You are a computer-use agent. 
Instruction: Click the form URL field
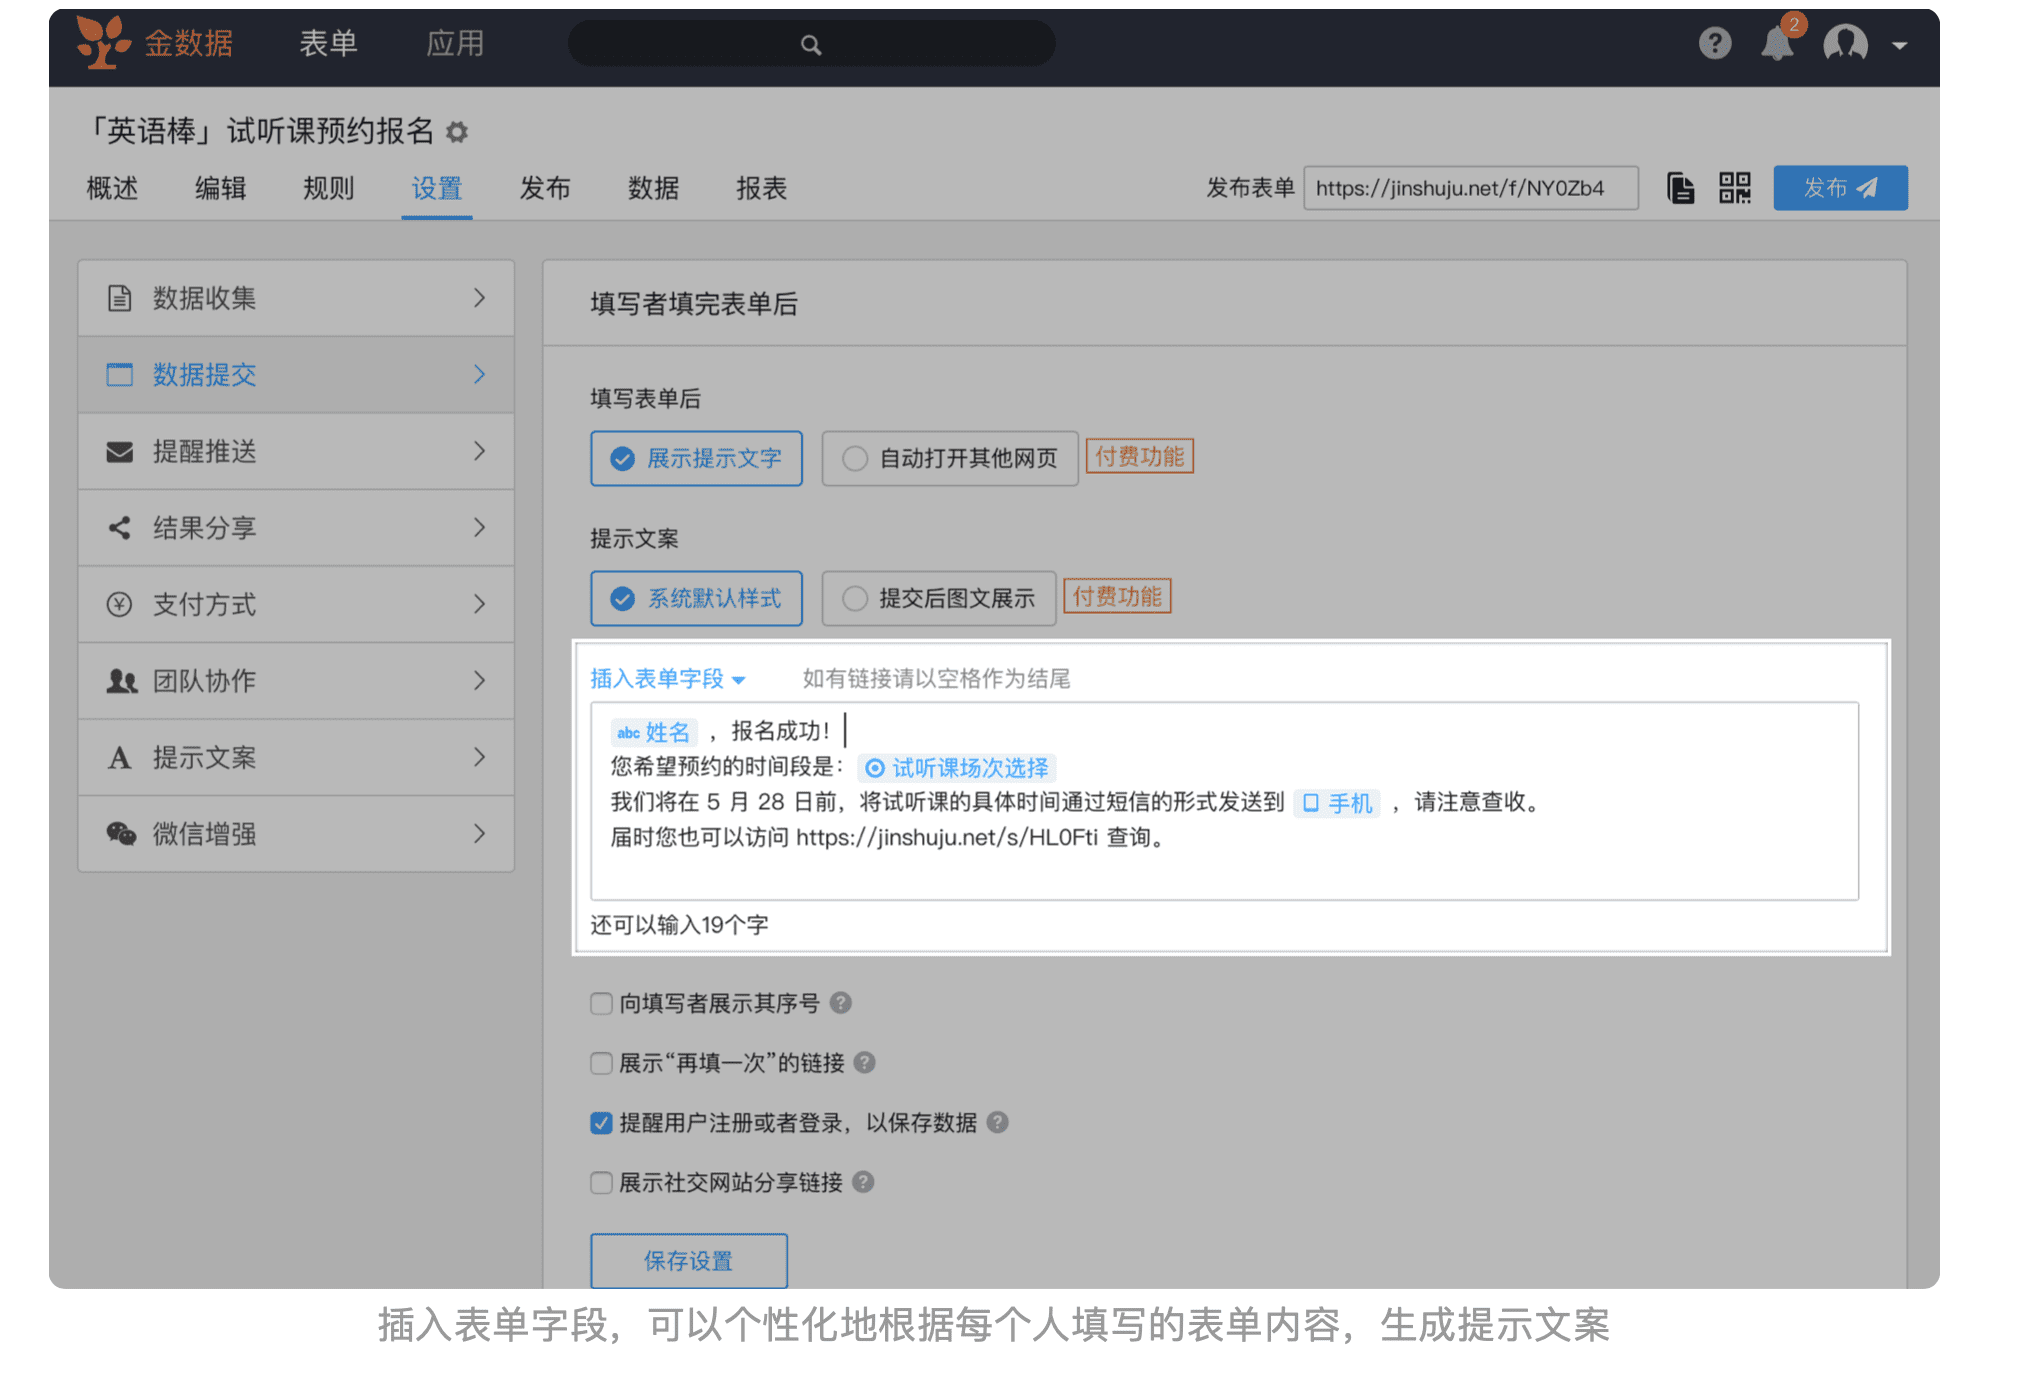pyautogui.click(x=1471, y=188)
